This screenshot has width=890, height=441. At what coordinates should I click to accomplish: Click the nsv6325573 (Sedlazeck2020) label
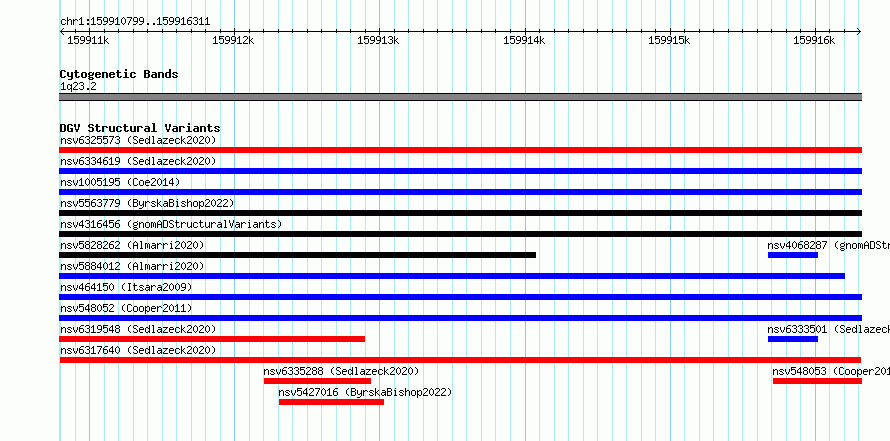138,140
